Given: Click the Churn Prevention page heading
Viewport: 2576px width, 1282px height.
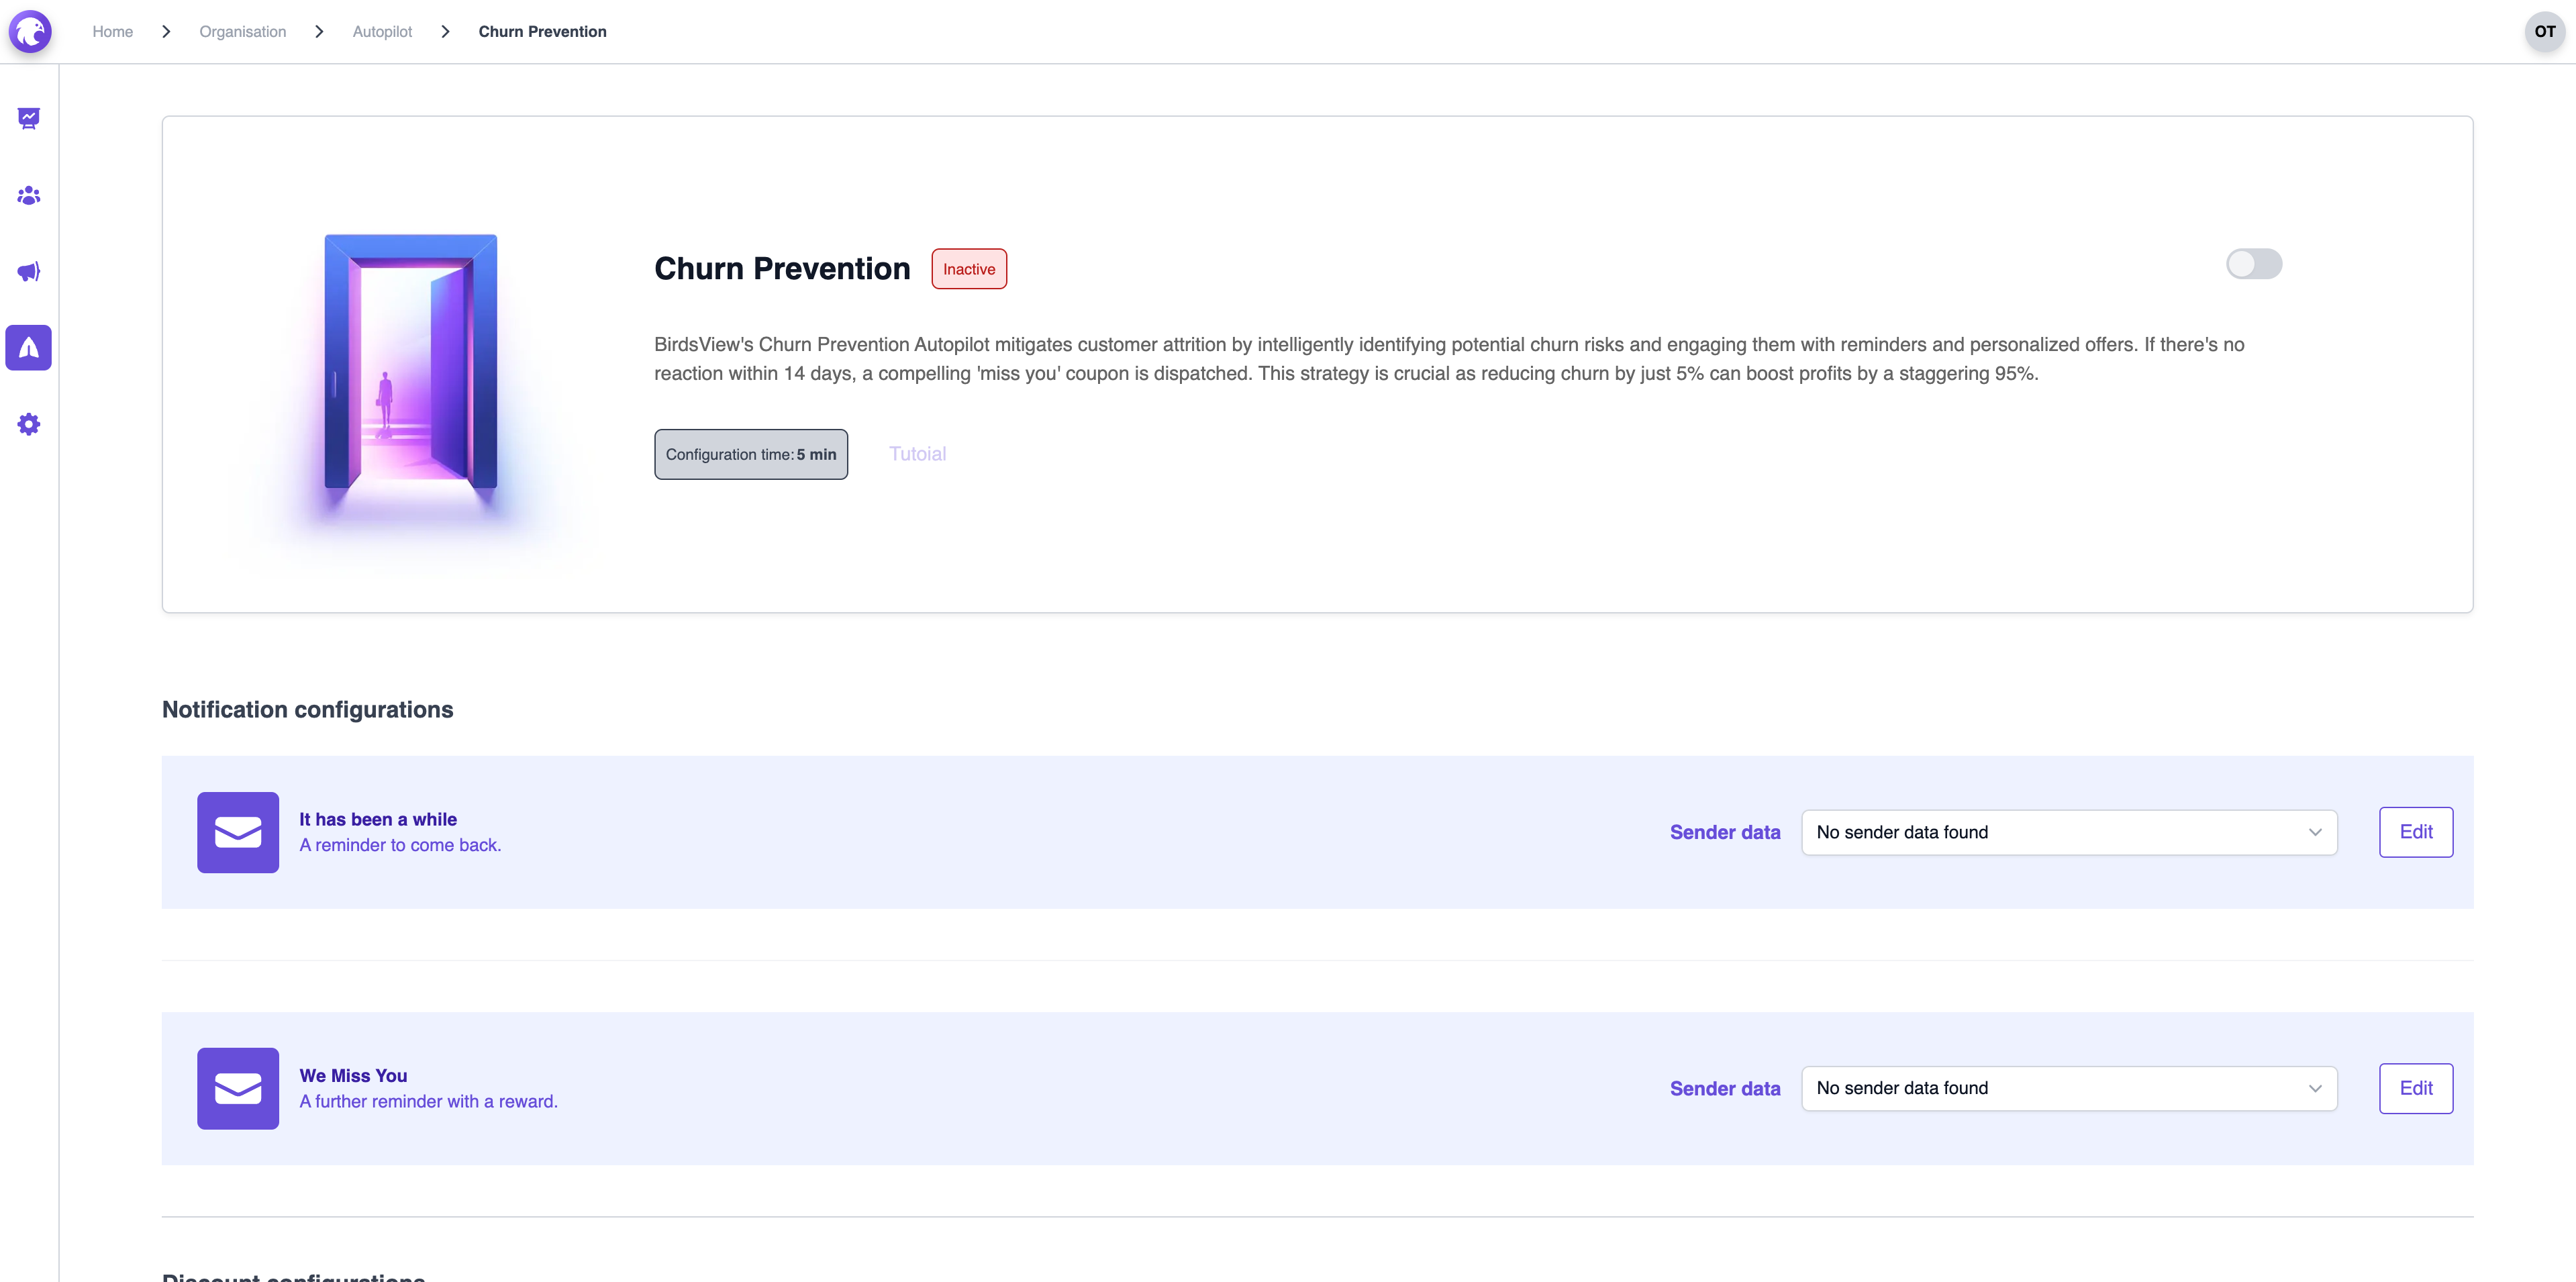Looking at the screenshot, I should [x=782, y=268].
